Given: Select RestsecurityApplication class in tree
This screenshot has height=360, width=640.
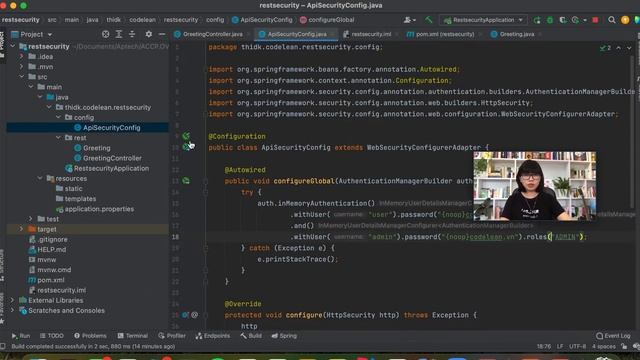Looking at the screenshot, I should click(x=111, y=168).
